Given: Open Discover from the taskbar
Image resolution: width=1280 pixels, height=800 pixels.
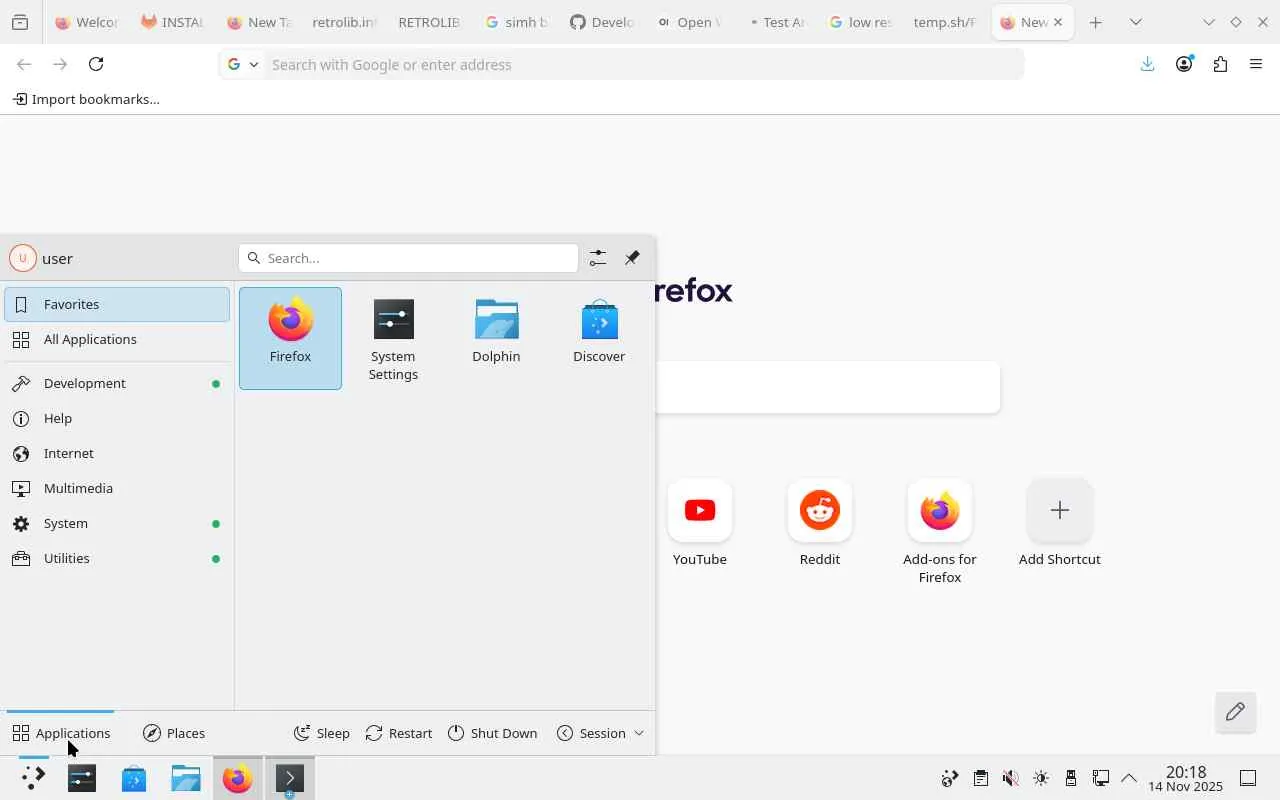Looking at the screenshot, I should coord(134,778).
